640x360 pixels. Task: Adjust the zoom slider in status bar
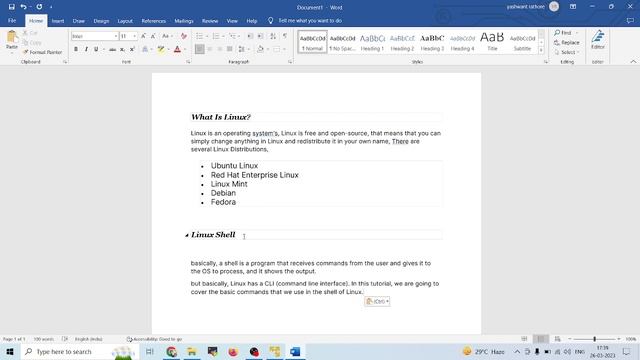pyautogui.click(x=594, y=339)
